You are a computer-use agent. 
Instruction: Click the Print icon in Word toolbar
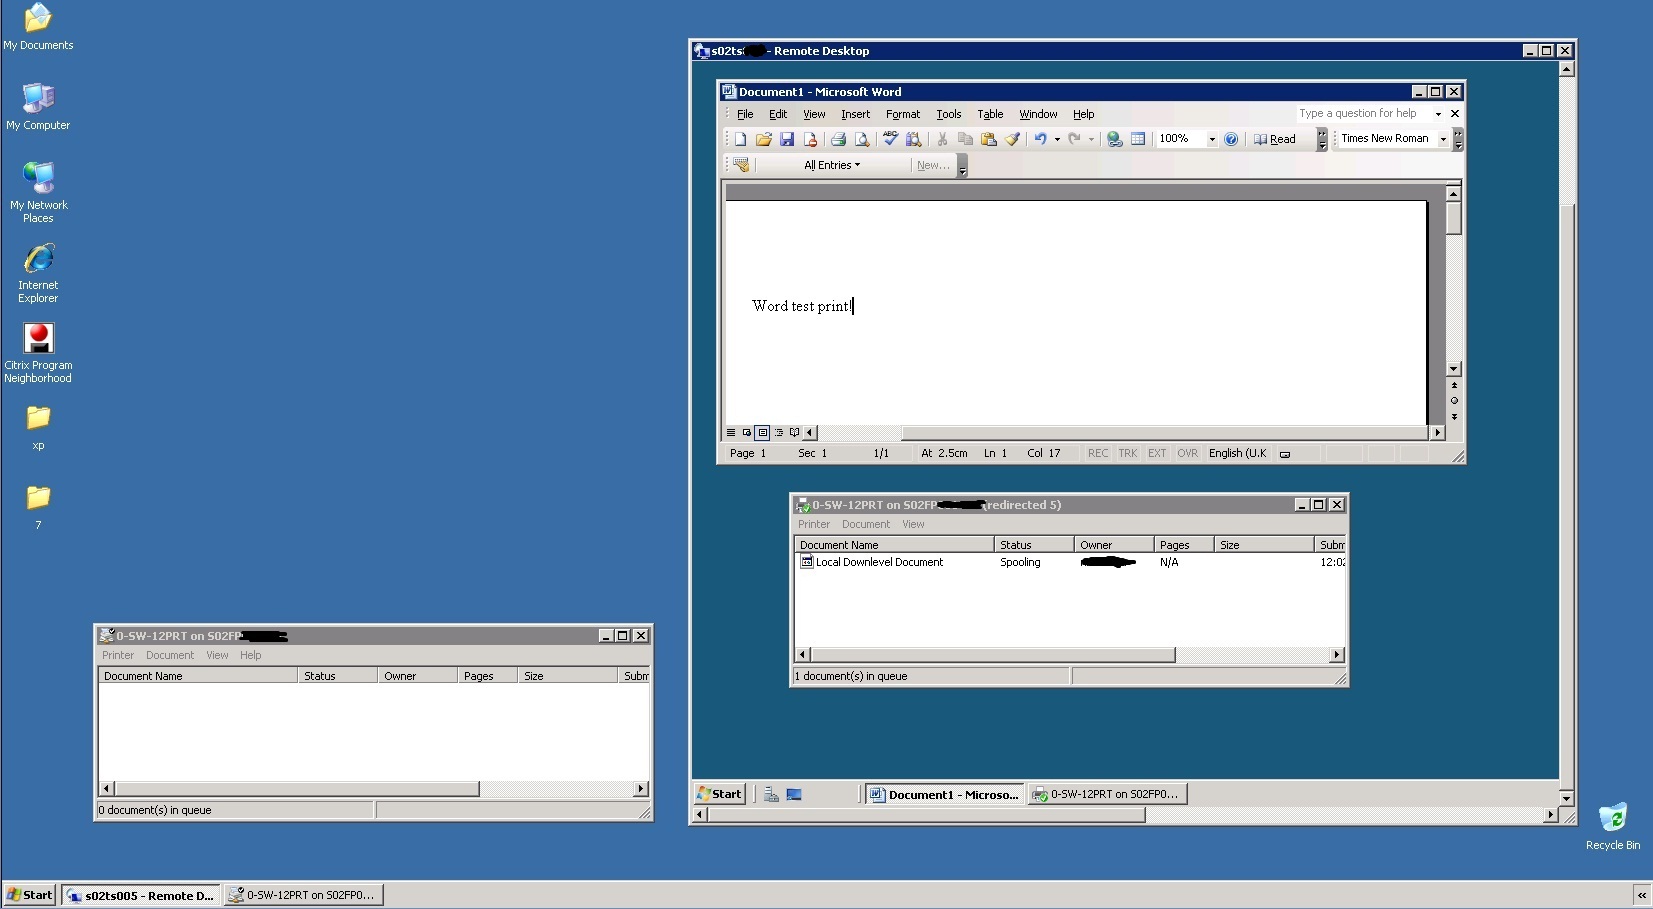pos(838,139)
